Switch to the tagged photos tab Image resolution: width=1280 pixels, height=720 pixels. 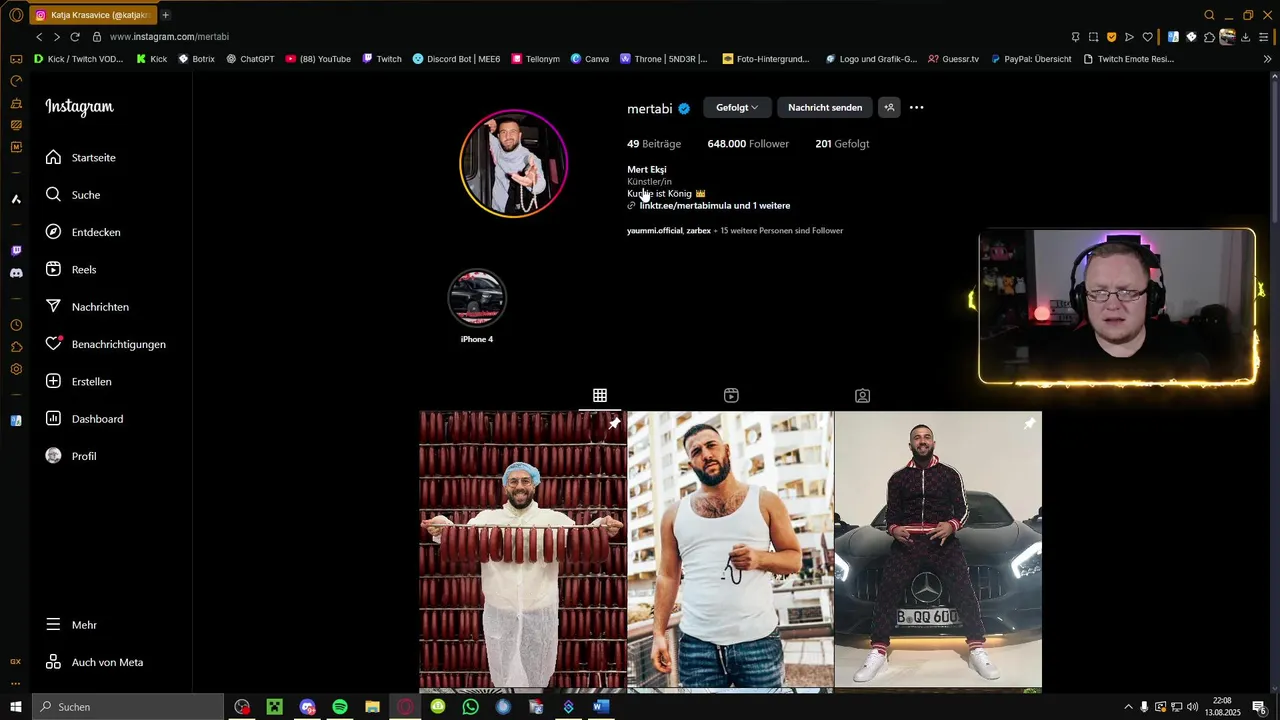click(862, 396)
